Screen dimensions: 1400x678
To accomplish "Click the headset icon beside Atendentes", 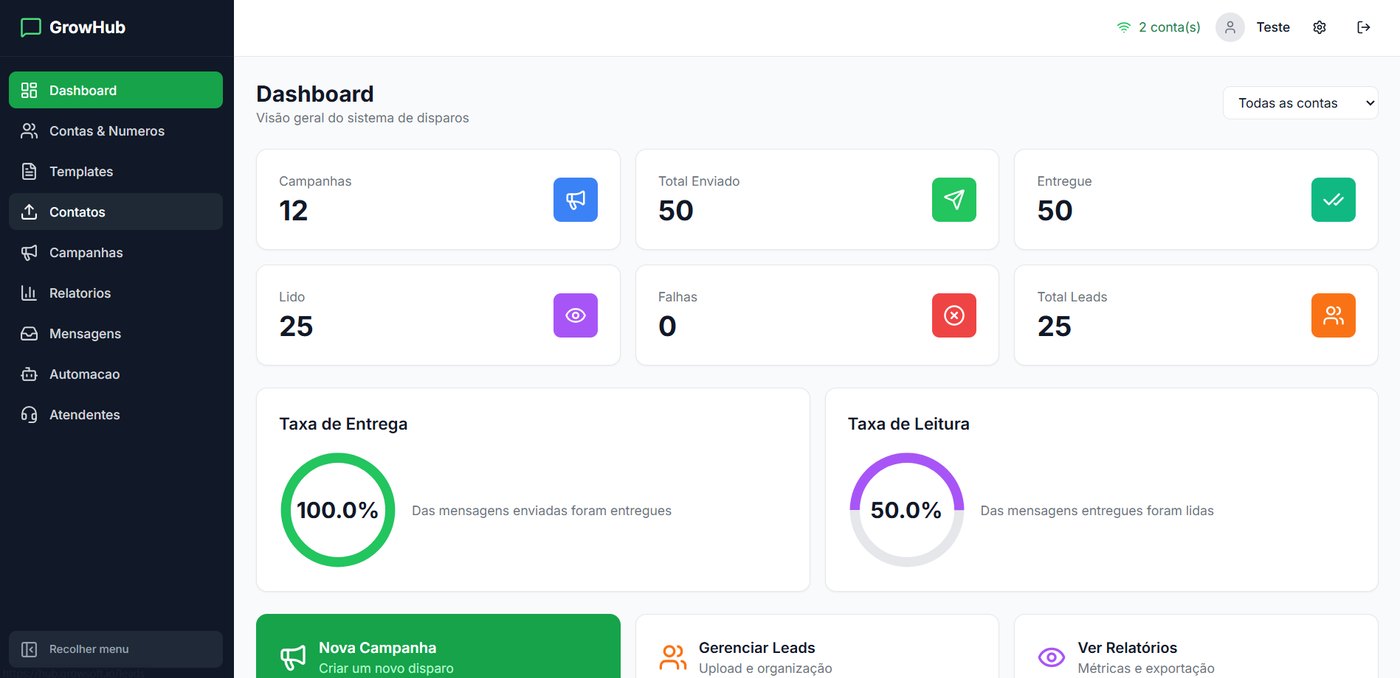I will point(29,415).
